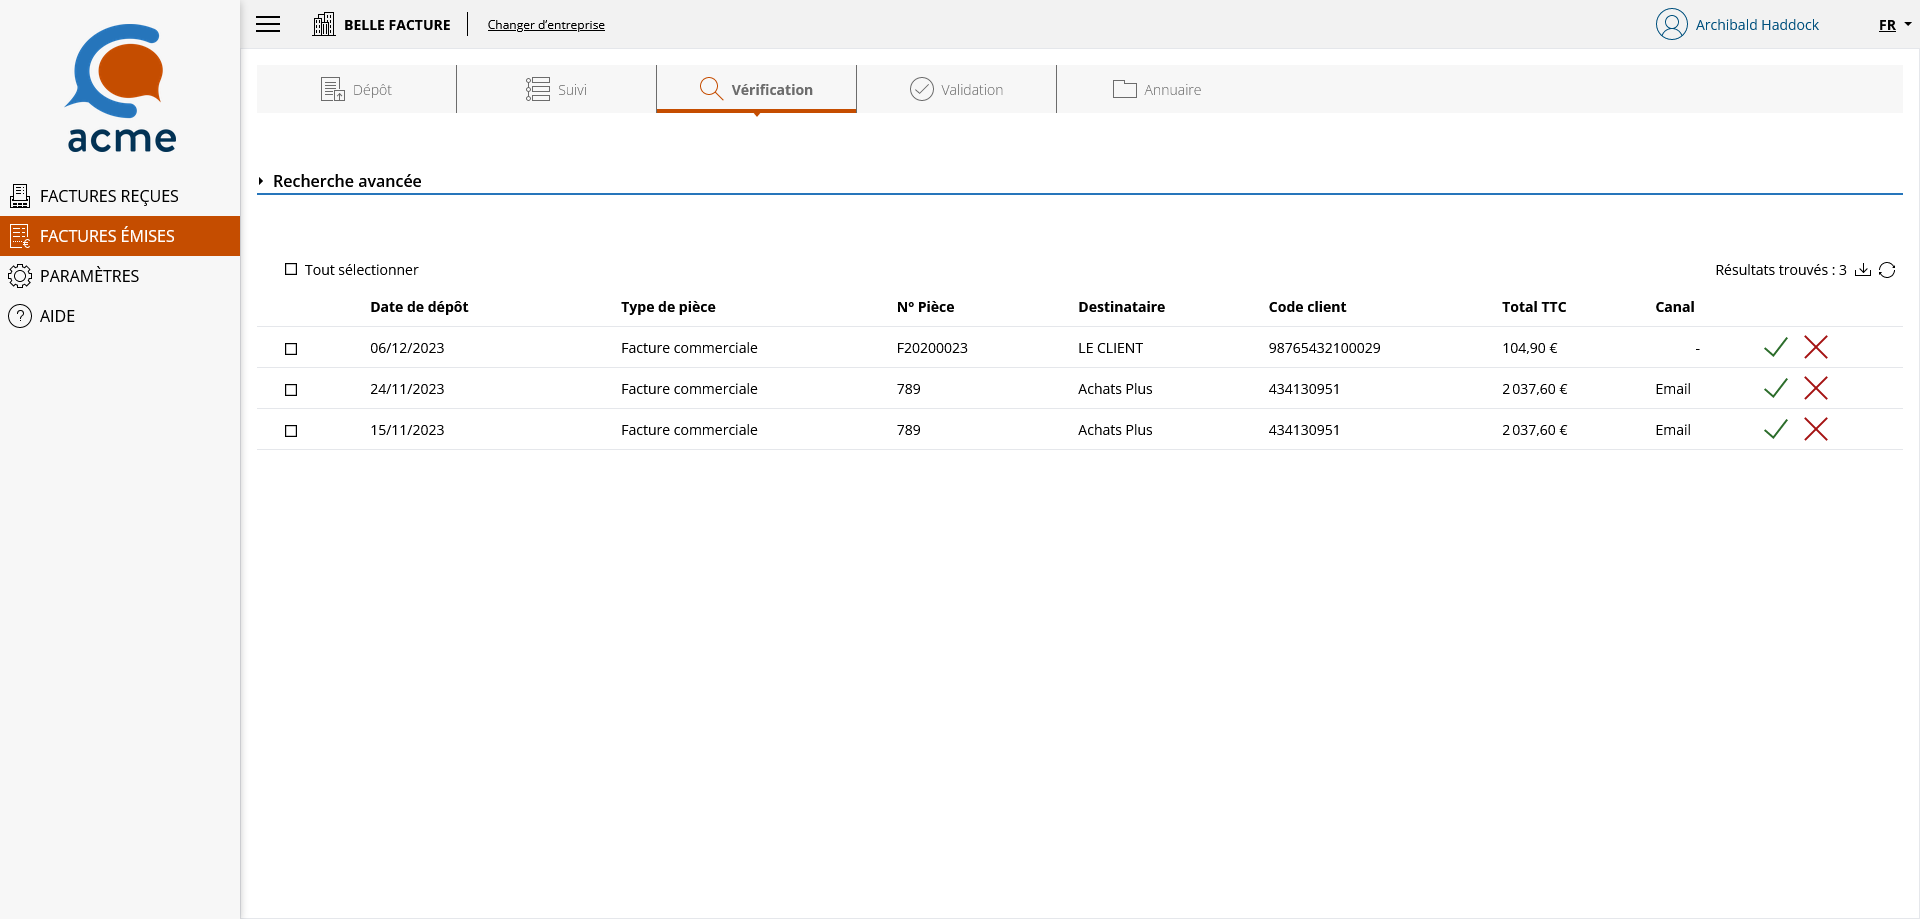Click the Changer d'entreprise link
1920x919 pixels.
tap(546, 25)
